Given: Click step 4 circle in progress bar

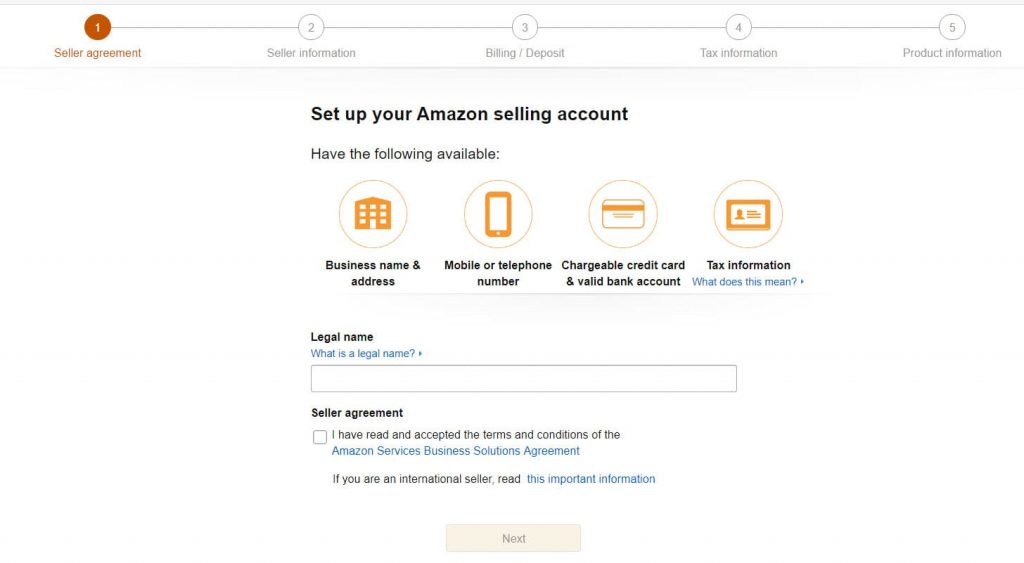Looking at the screenshot, I should [x=738, y=27].
